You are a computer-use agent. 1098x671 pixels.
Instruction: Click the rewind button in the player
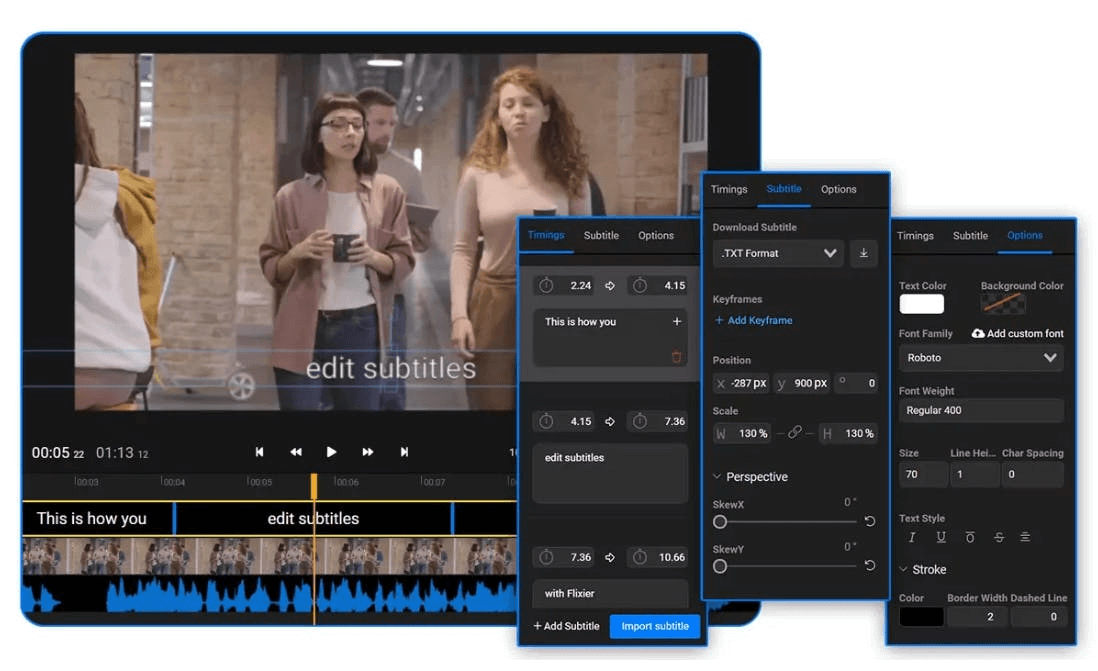point(296,452)
